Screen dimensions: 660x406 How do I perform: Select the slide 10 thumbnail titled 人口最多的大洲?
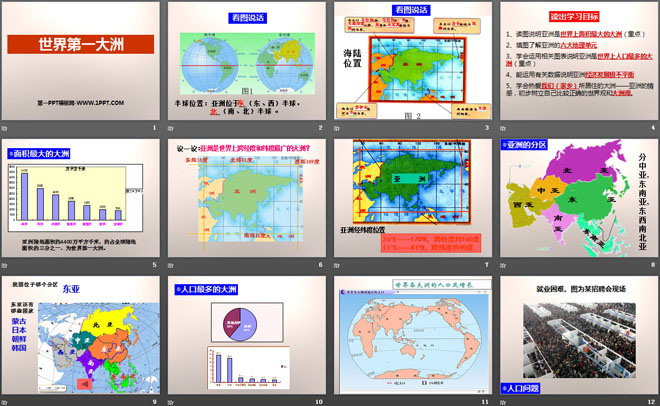247,335
